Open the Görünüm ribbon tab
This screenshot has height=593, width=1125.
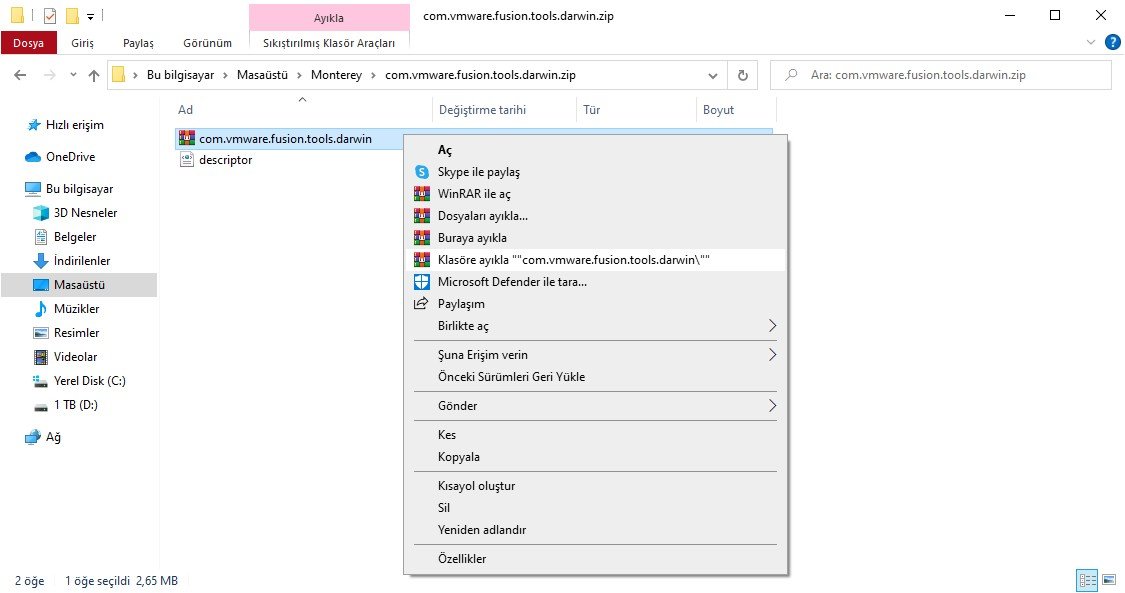(x=207, y=43)
